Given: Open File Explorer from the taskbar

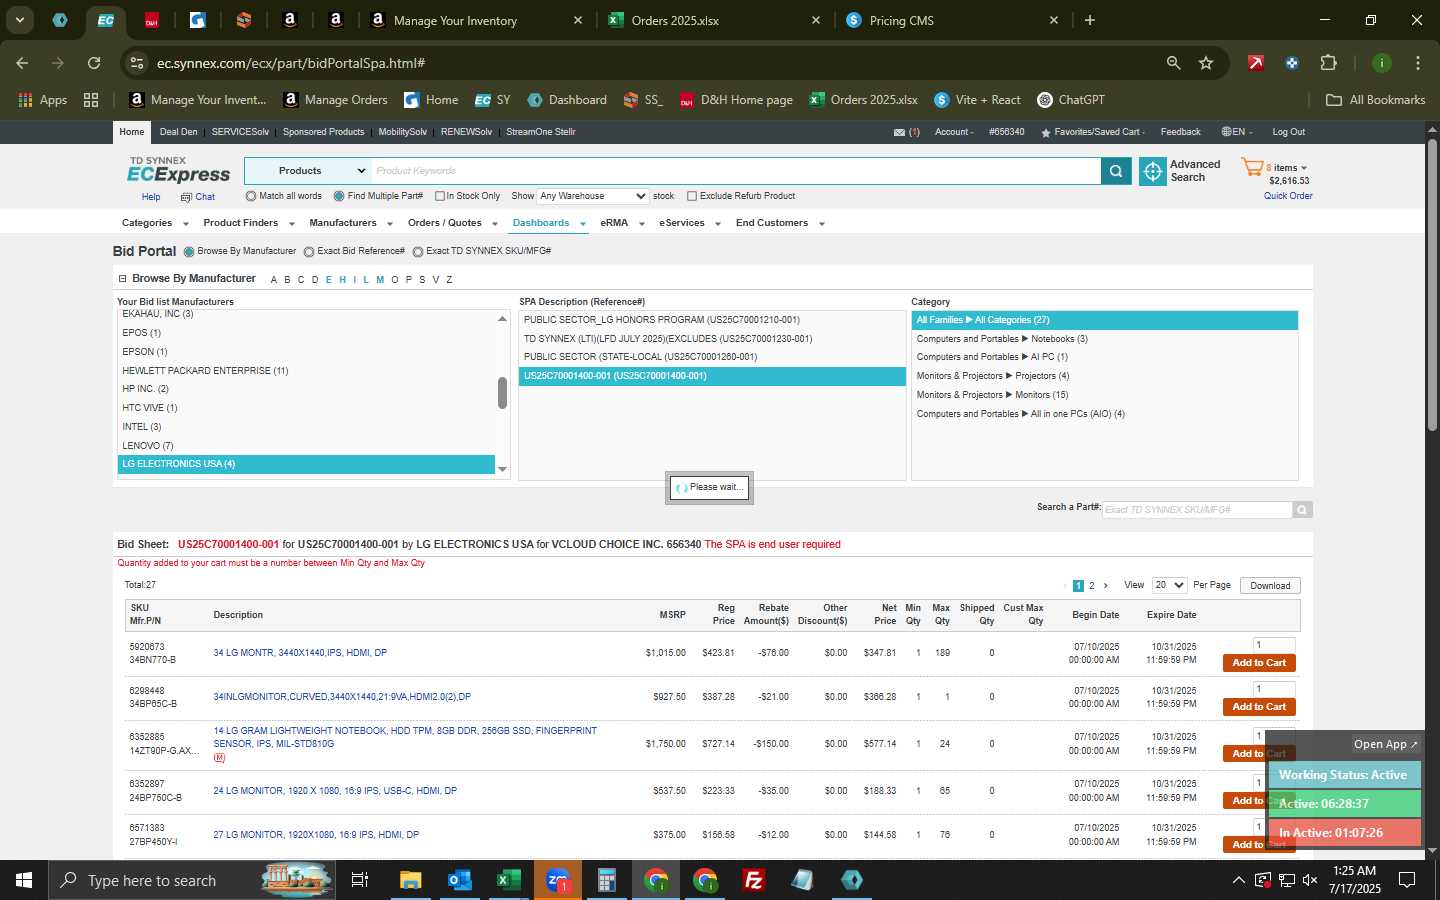Looking at the screenshot, I should (411, 880).
